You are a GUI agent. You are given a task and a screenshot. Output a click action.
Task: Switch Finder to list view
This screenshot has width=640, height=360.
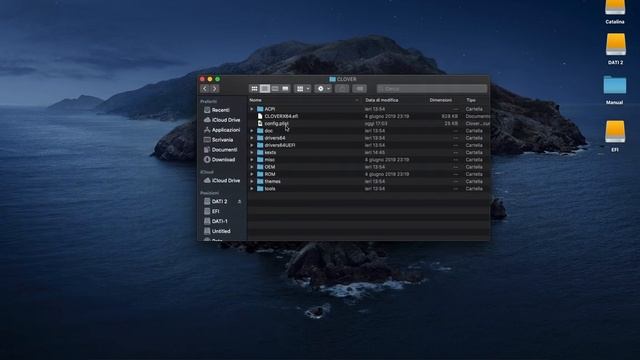tap(265, 89)
